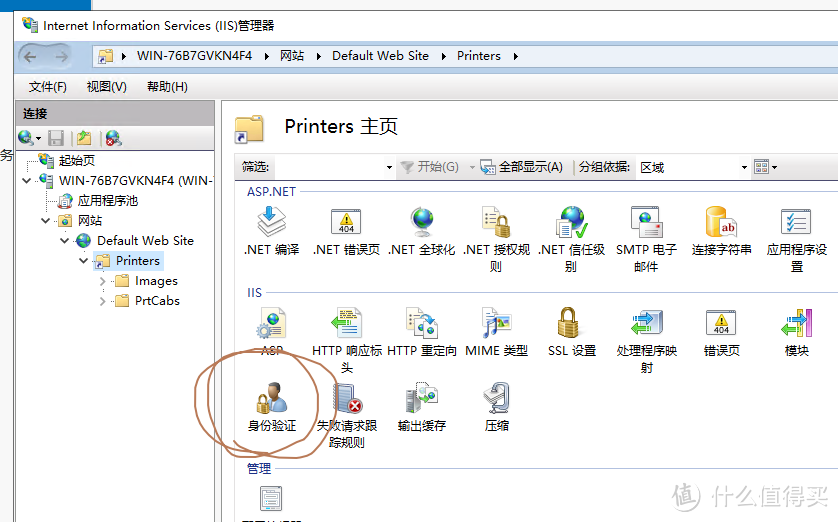The height and width of the screenshot is (522, 838).
Task: Click Default Web Site in the breadcrumb
Action: (x=380, y=56)
